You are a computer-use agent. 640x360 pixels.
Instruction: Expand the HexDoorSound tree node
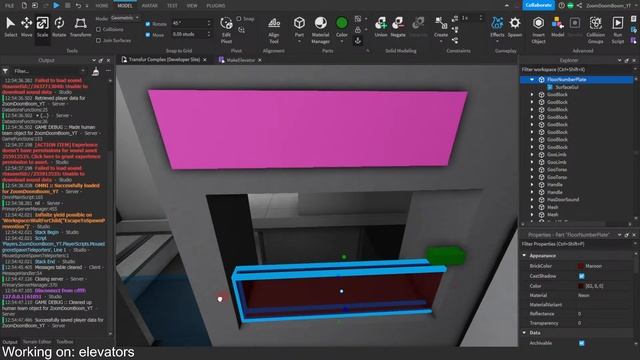point(532,200)
